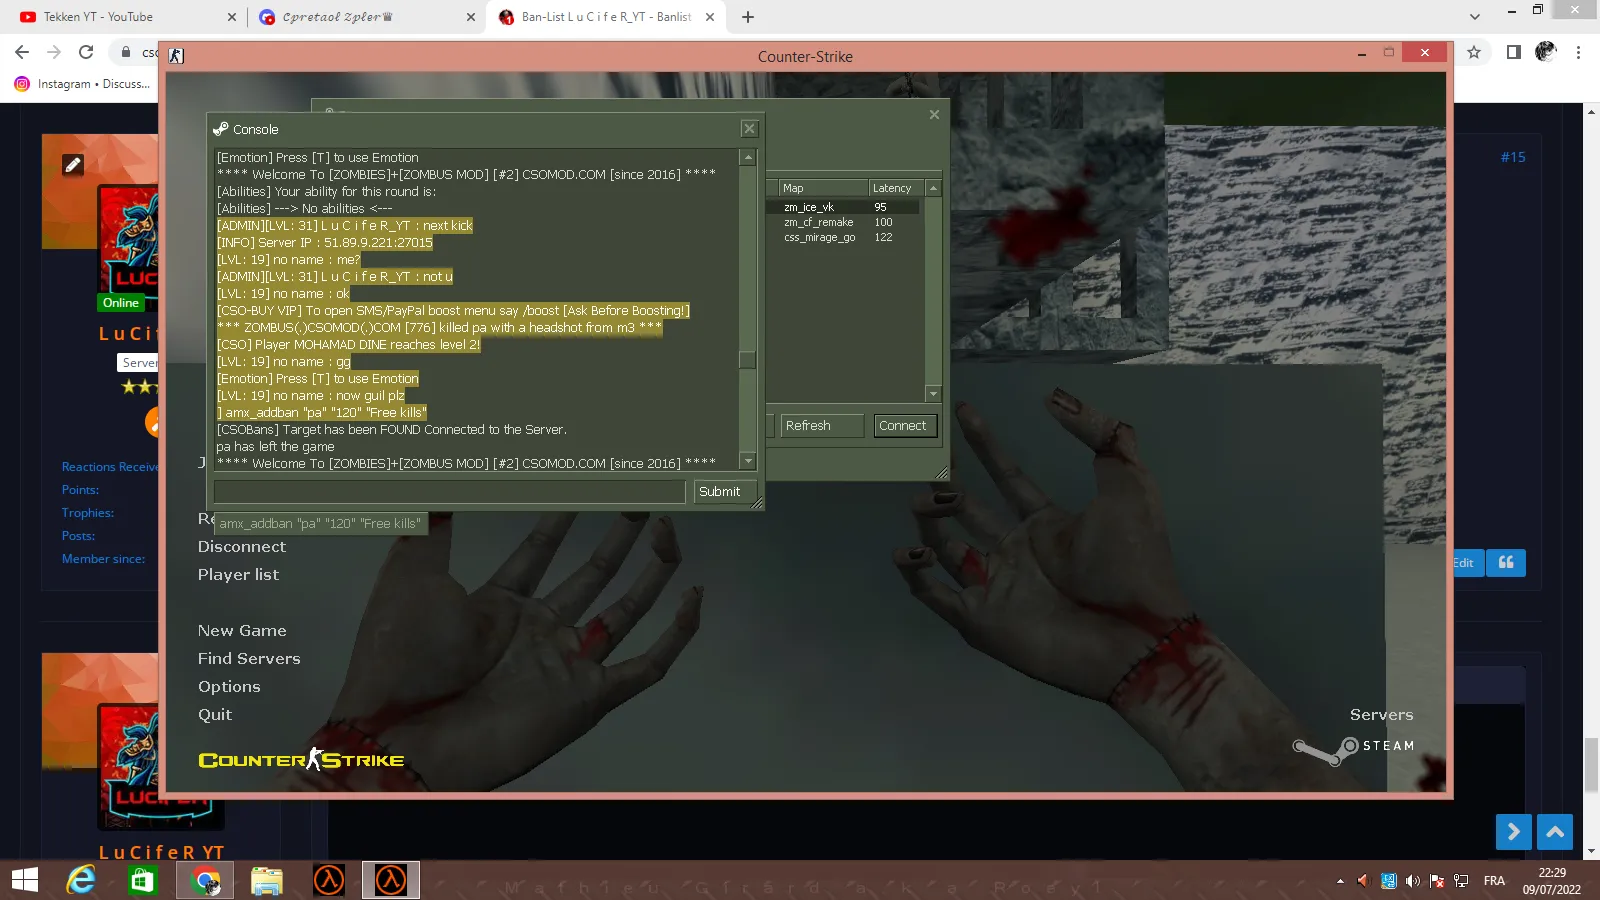Click the site padlock icon

(x=126, y=52)
